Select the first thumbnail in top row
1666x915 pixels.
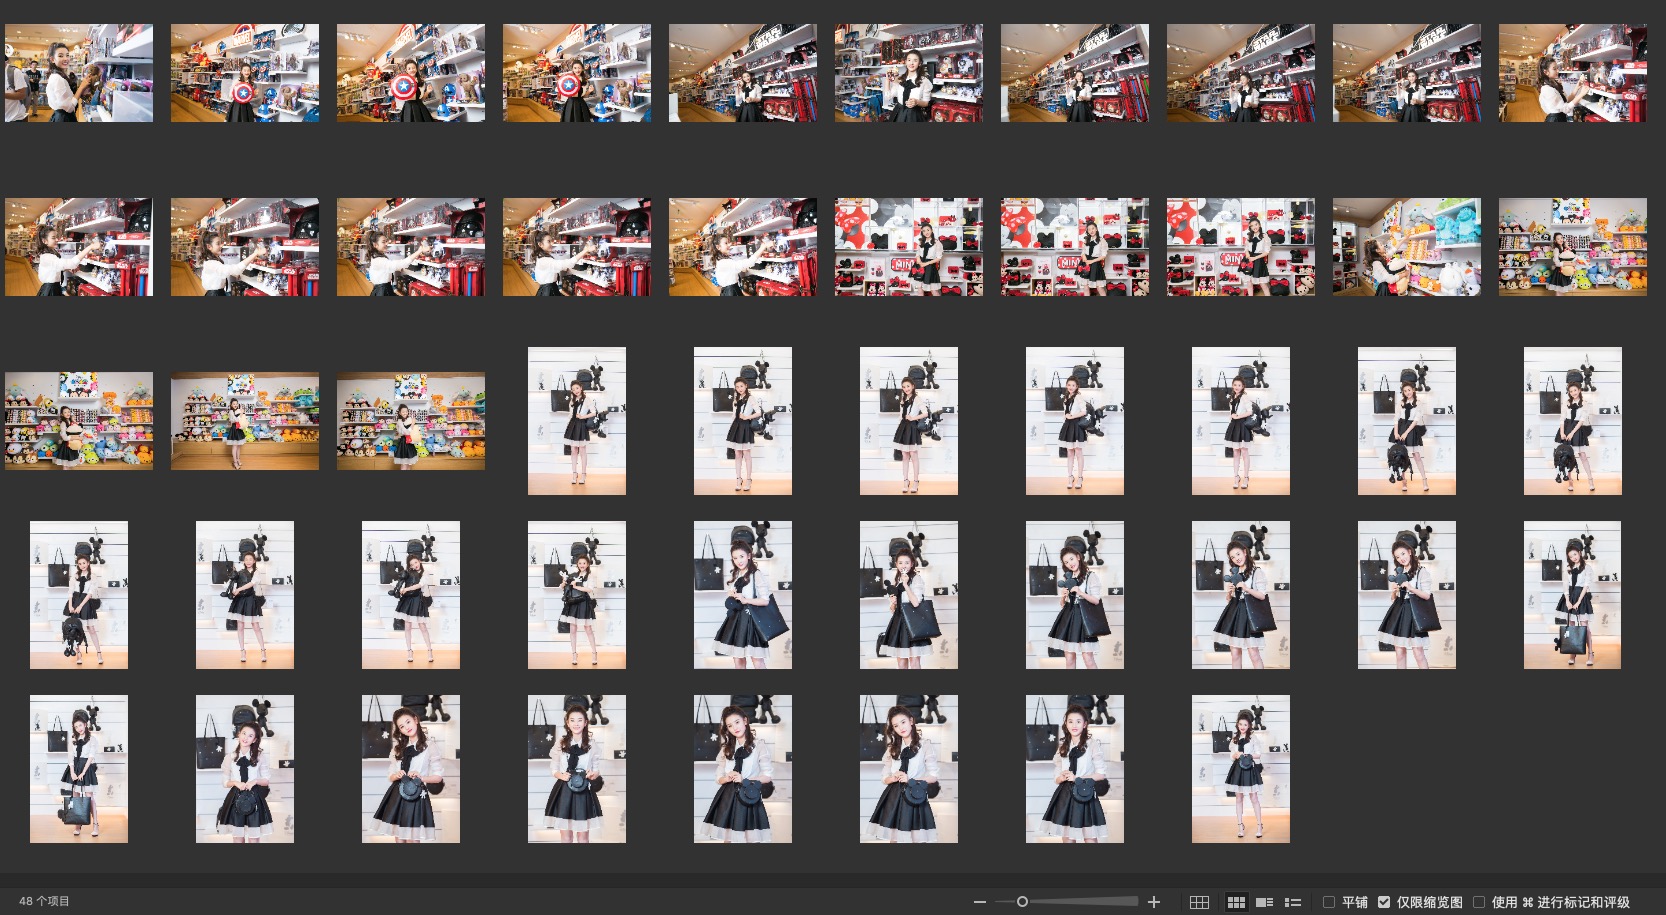79,73
